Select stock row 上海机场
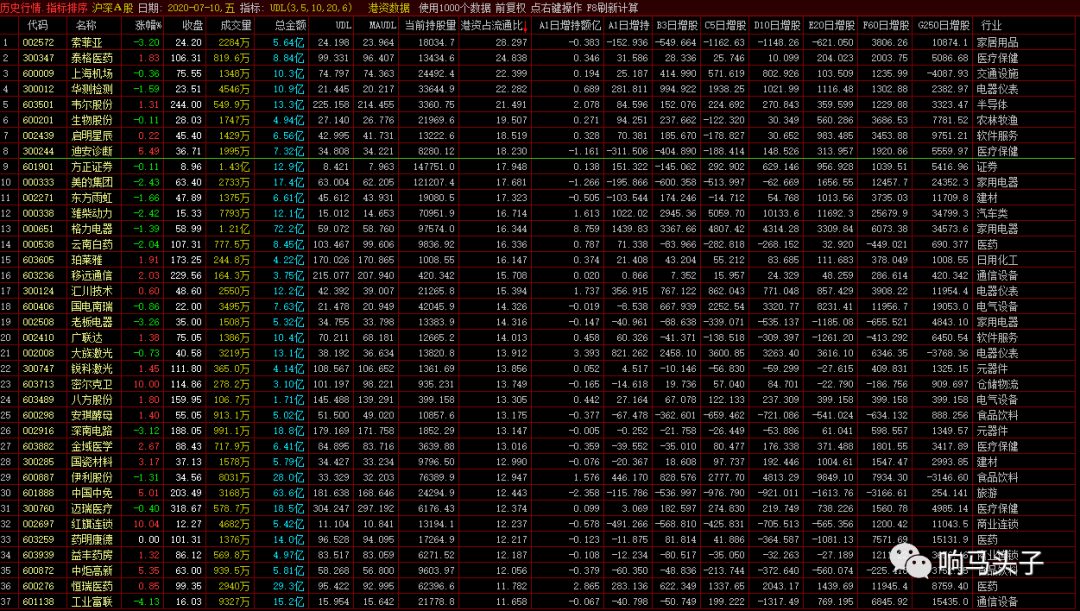The height and width of the screenshot is (611, 1080). coord(537,74)
